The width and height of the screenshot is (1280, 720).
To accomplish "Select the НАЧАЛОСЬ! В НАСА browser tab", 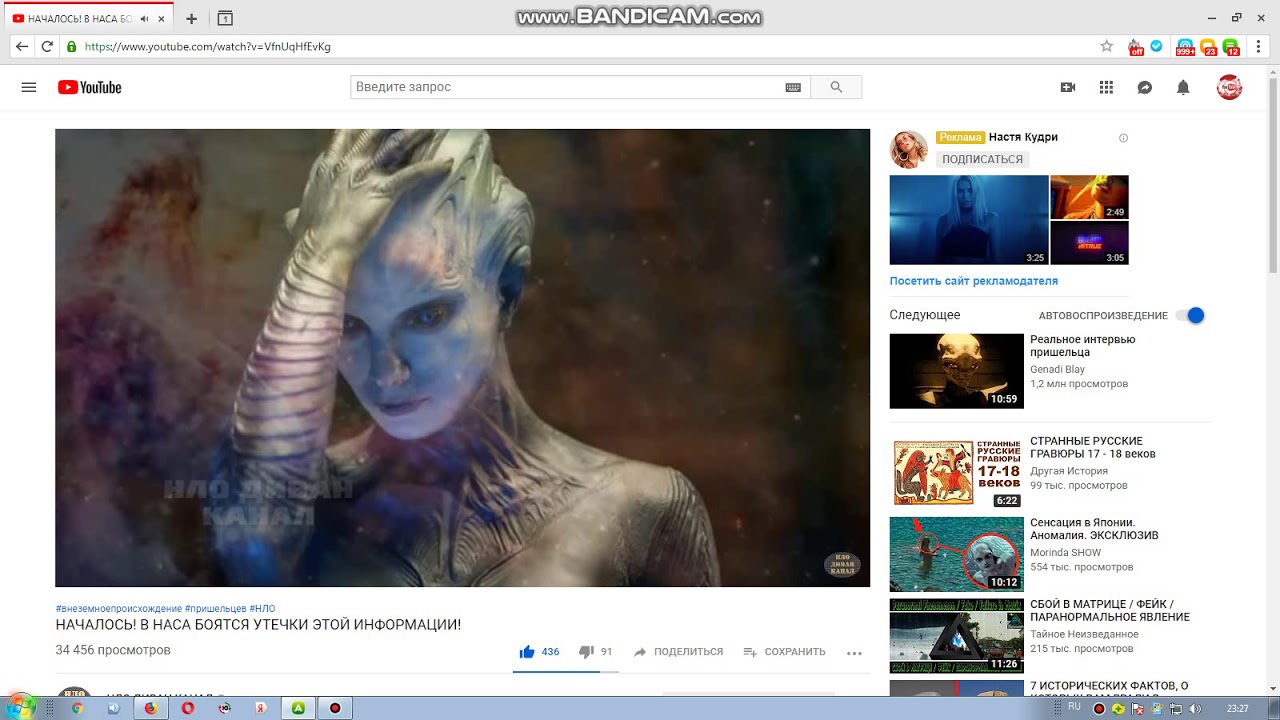I will coord(88,18).
